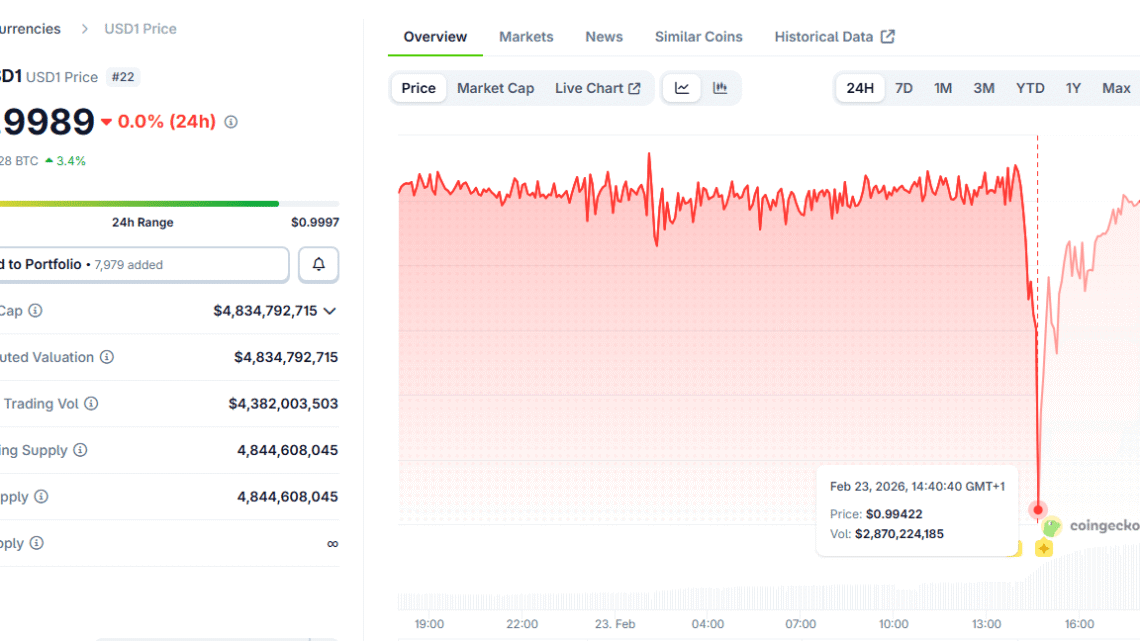Click info icon next to 24h change
The image size is (1140, 641).
click(x=231, y=122)
